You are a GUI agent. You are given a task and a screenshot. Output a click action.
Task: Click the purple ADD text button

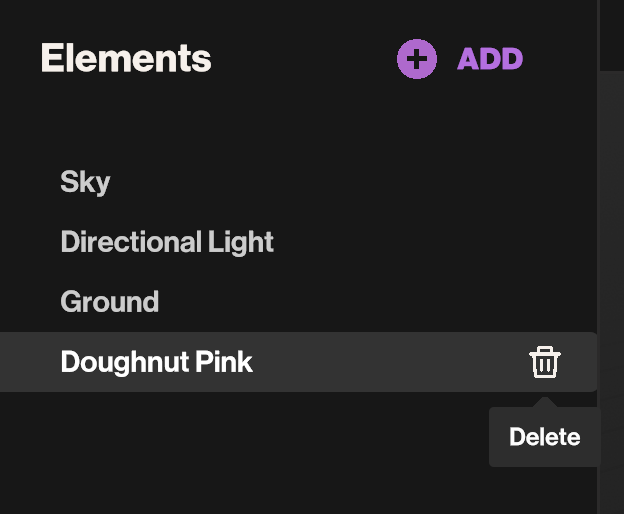click(x=490, y=59)
